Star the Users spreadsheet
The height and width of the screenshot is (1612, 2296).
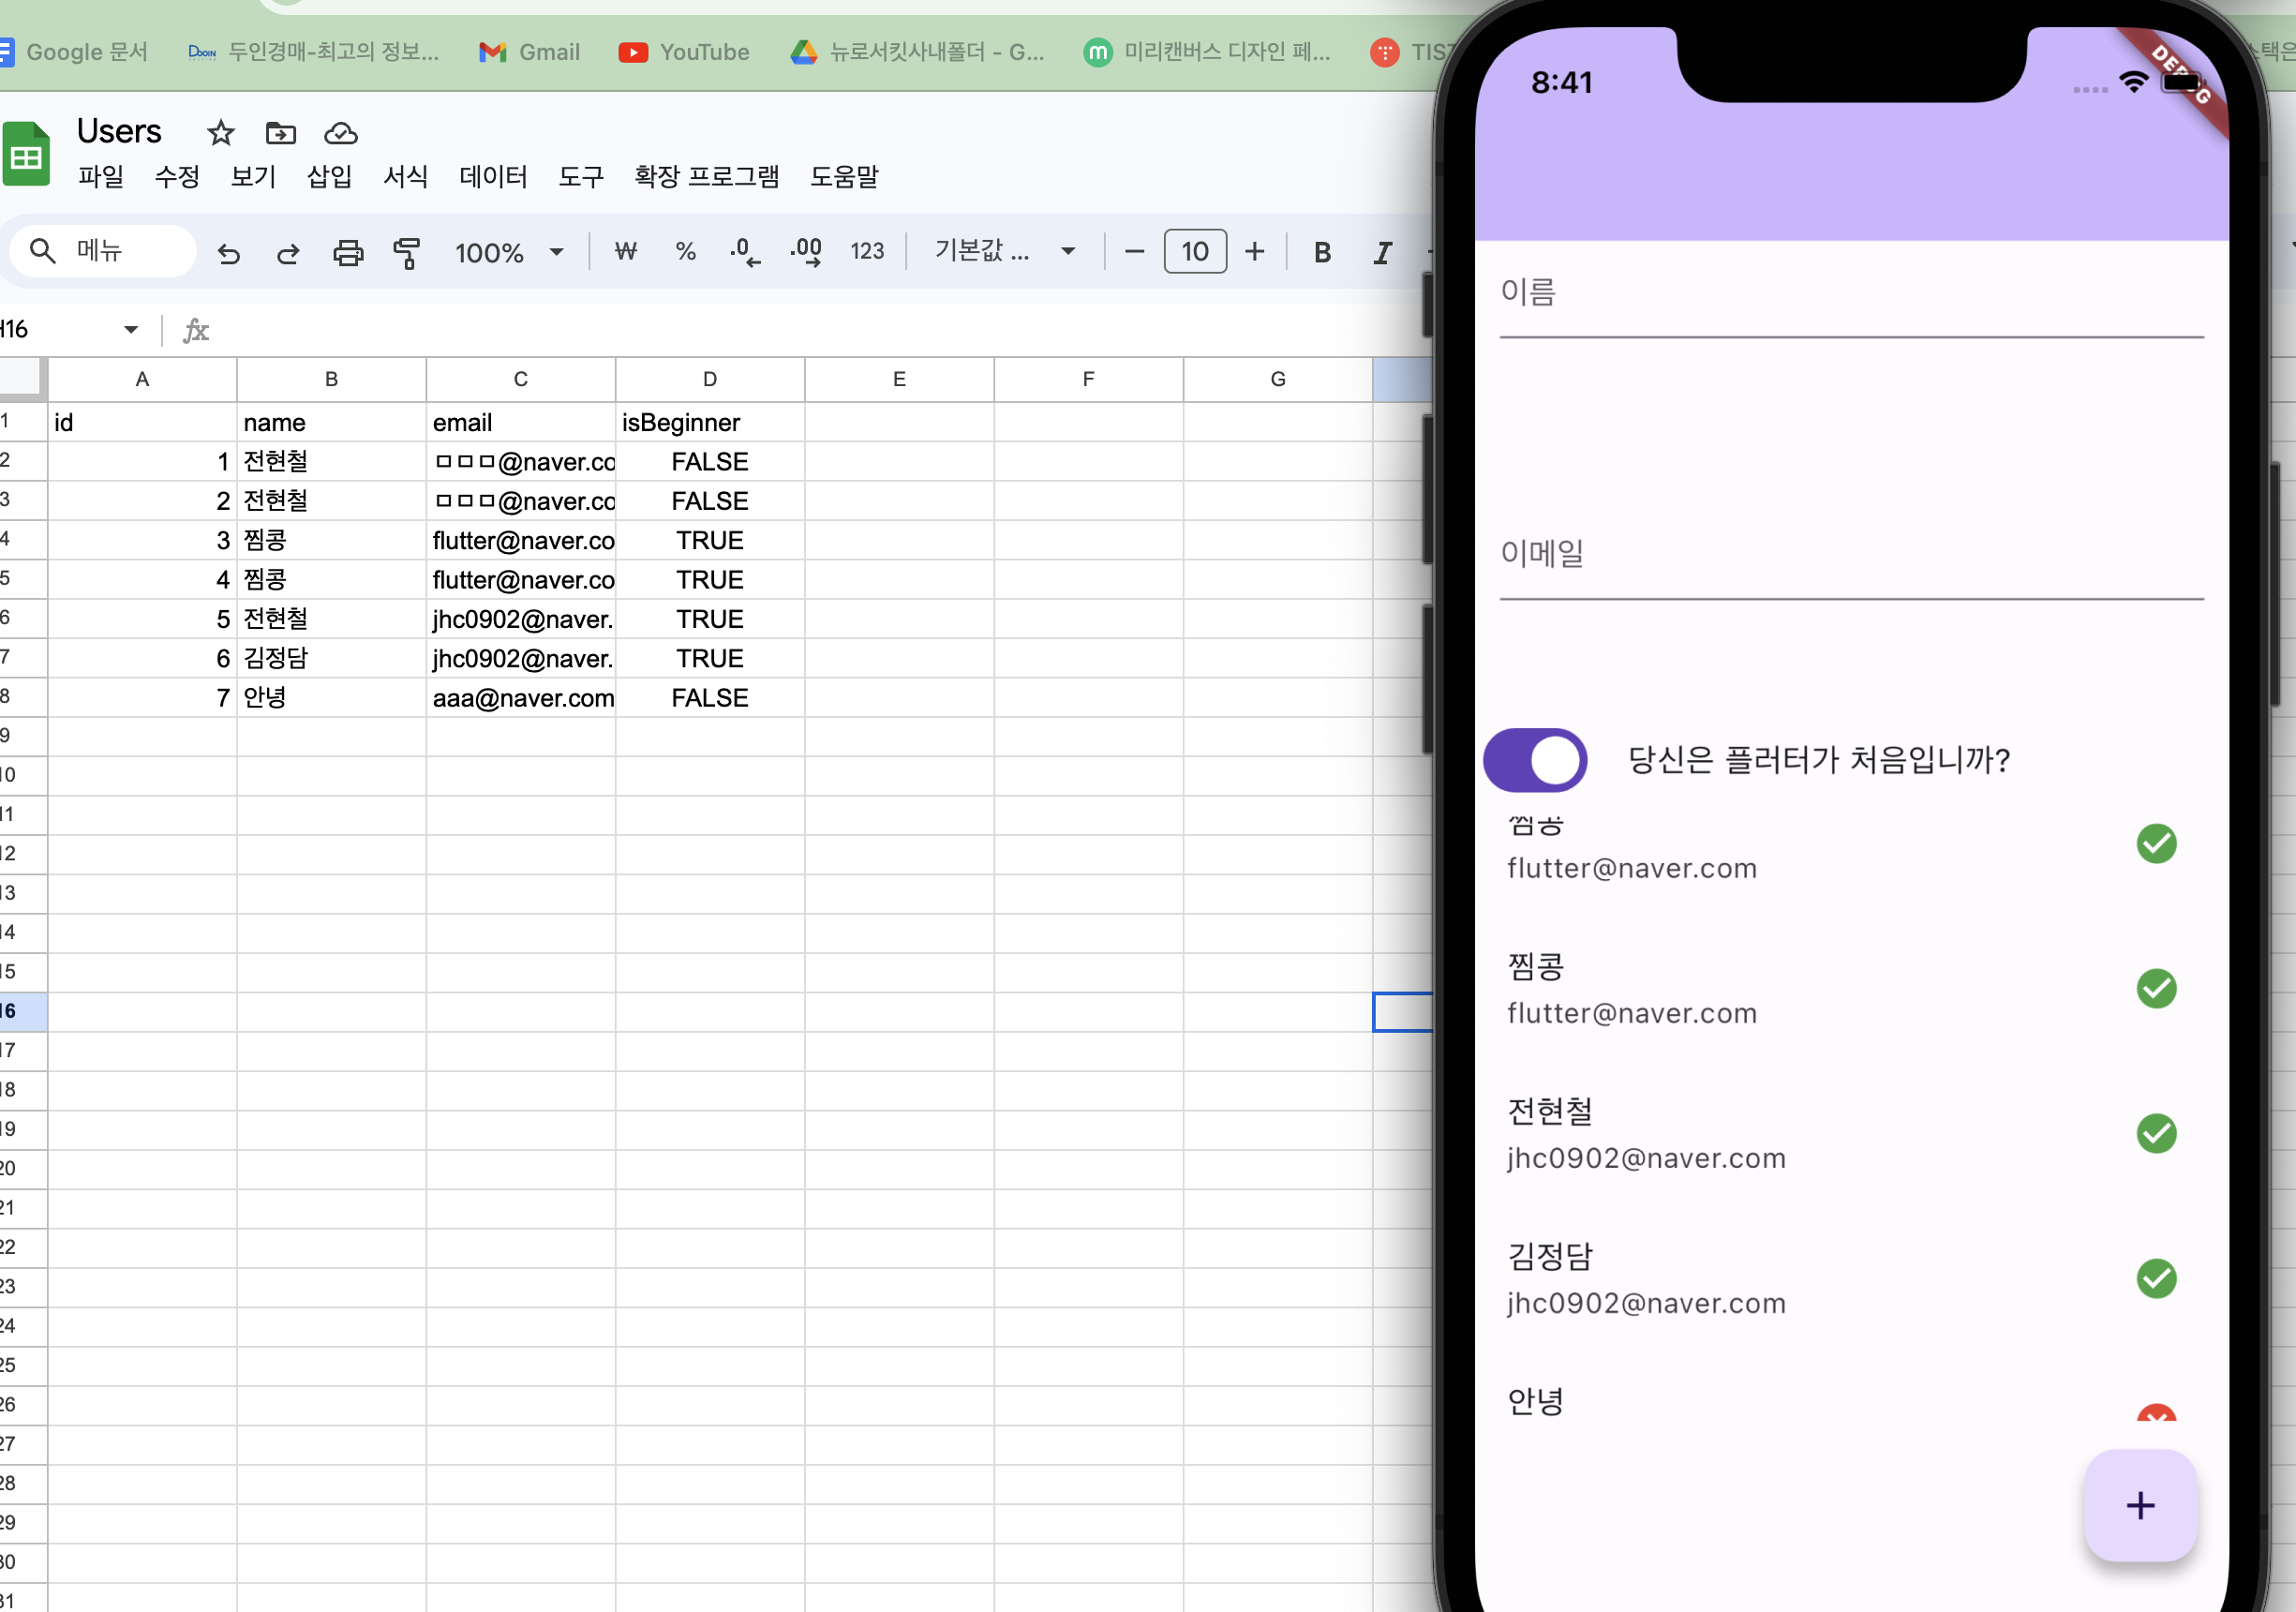221,132
